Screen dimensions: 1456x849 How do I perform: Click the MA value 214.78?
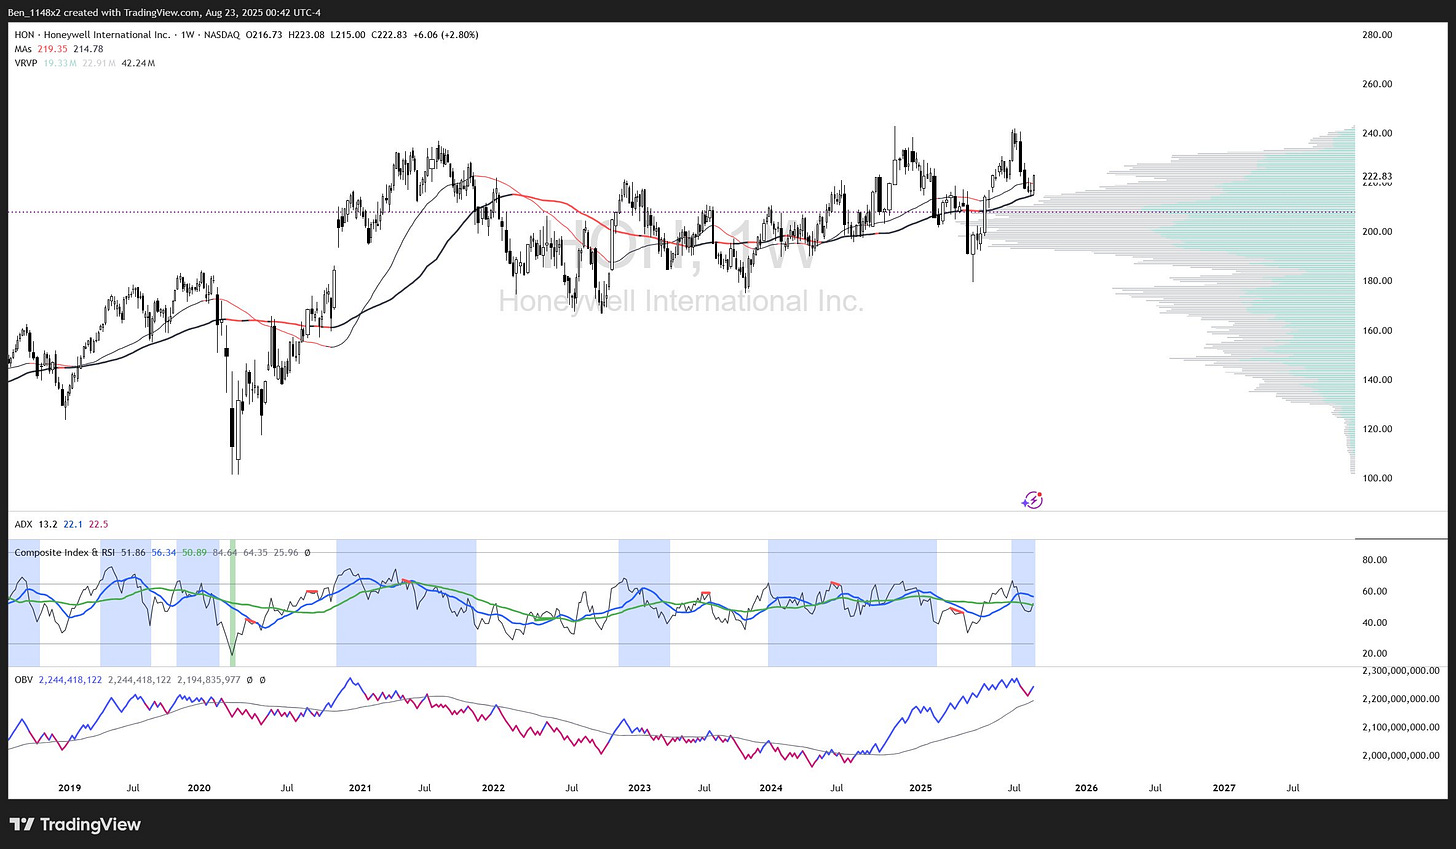[x=88, y=49]
